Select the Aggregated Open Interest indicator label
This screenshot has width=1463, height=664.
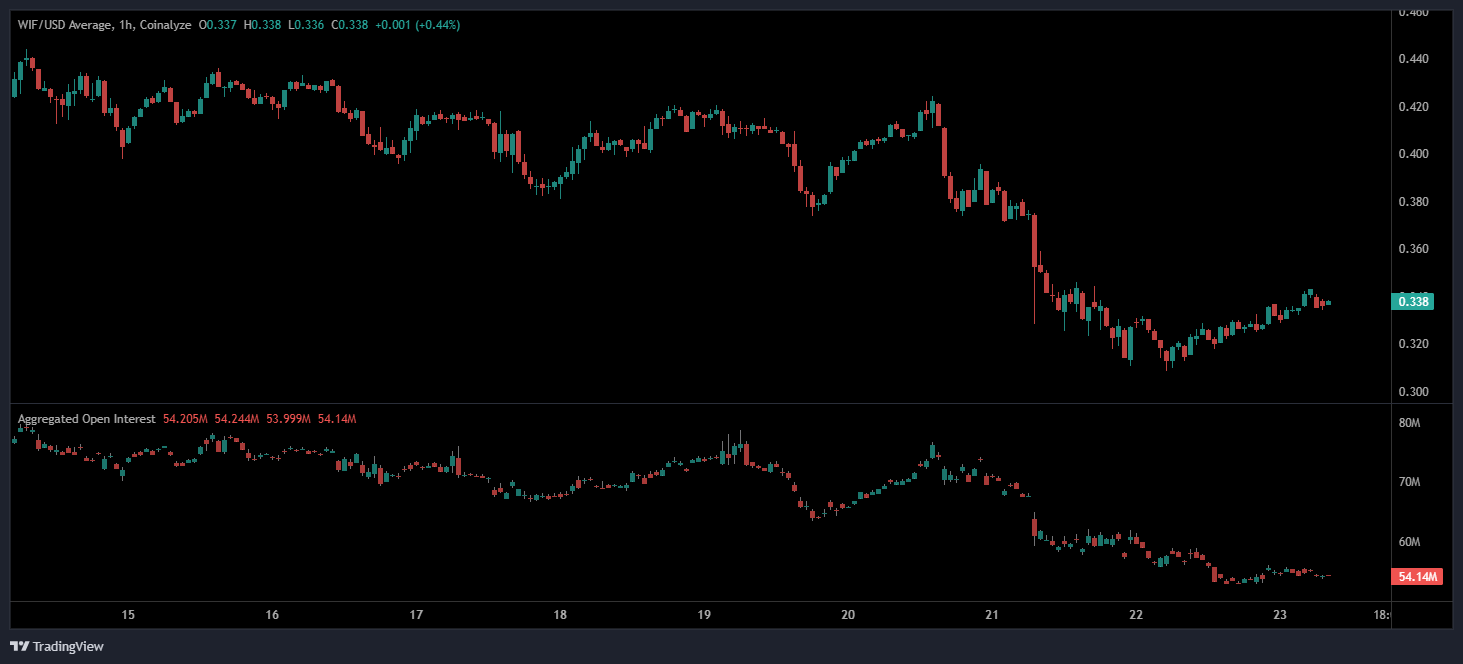point(86,419)
